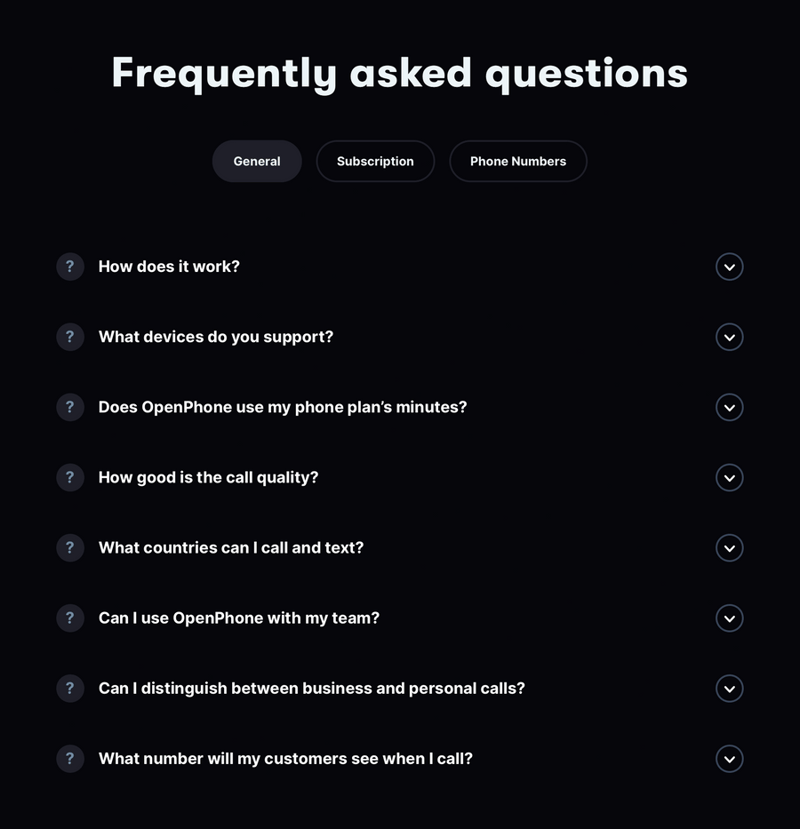Click the question mark icon next to the countries question

[x=69, y=548]
